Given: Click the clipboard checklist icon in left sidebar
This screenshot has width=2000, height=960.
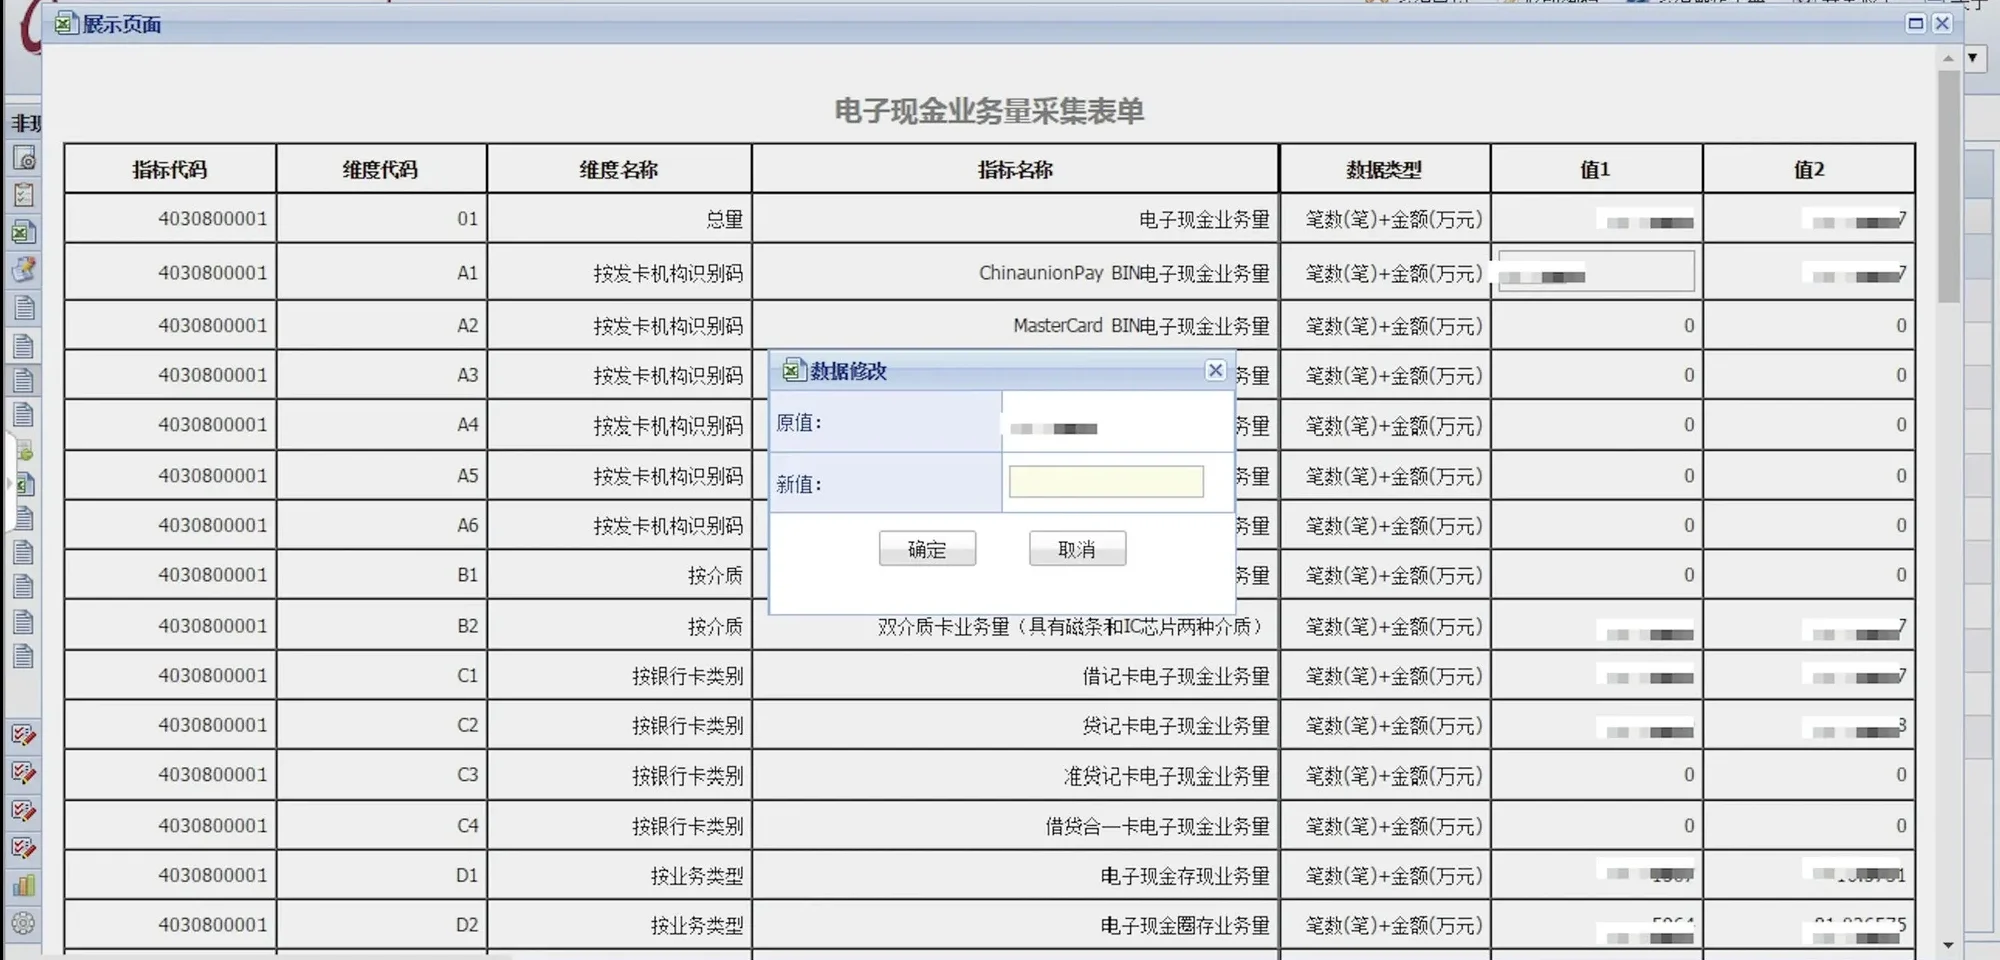Looking at the screenshot, I should coord(24,195).
